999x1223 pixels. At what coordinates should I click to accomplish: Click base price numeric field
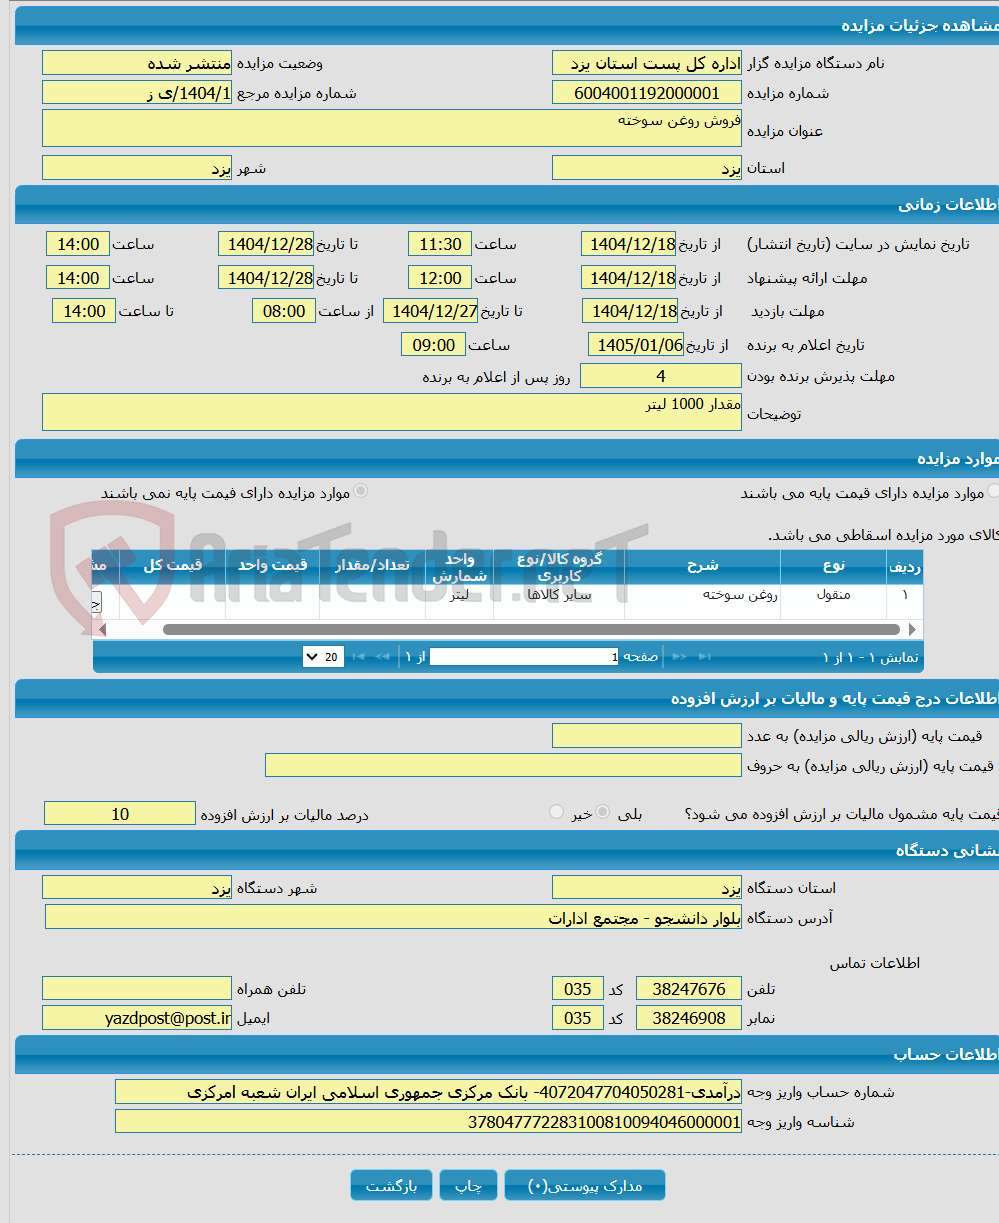pyautogui.click(x=647, y=736)
